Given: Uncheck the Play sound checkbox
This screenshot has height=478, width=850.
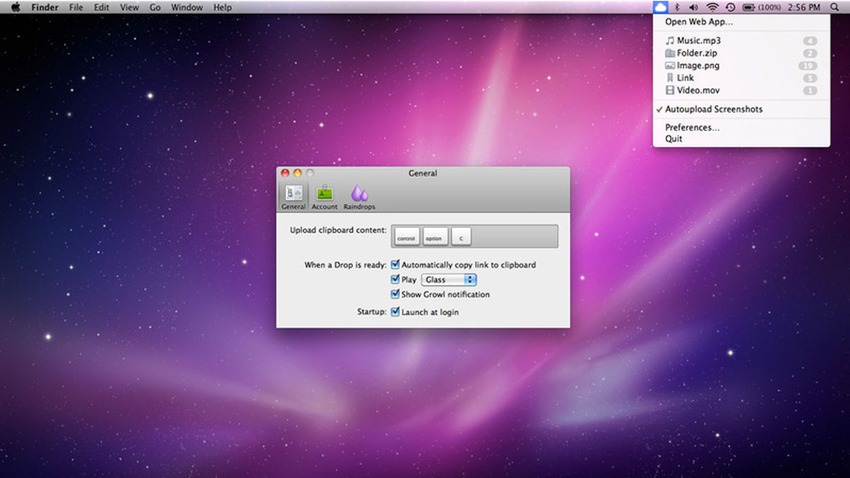Looking at the screenshot, I should [x=396, y=280].
